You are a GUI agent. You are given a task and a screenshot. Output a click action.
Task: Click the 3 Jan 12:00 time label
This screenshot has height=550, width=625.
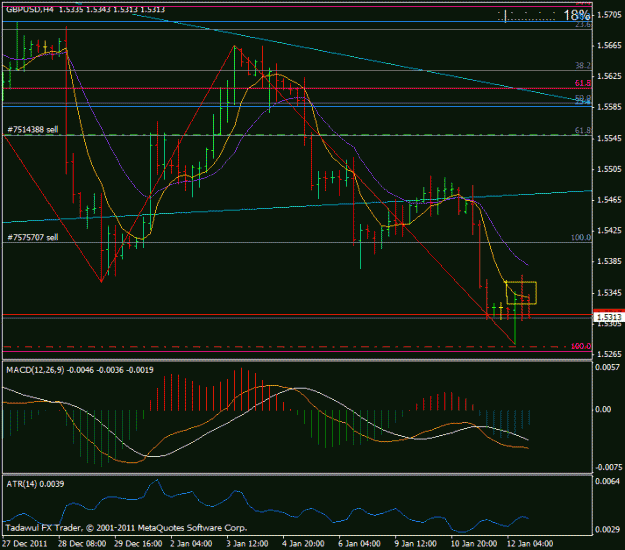[x=248, y=544]
